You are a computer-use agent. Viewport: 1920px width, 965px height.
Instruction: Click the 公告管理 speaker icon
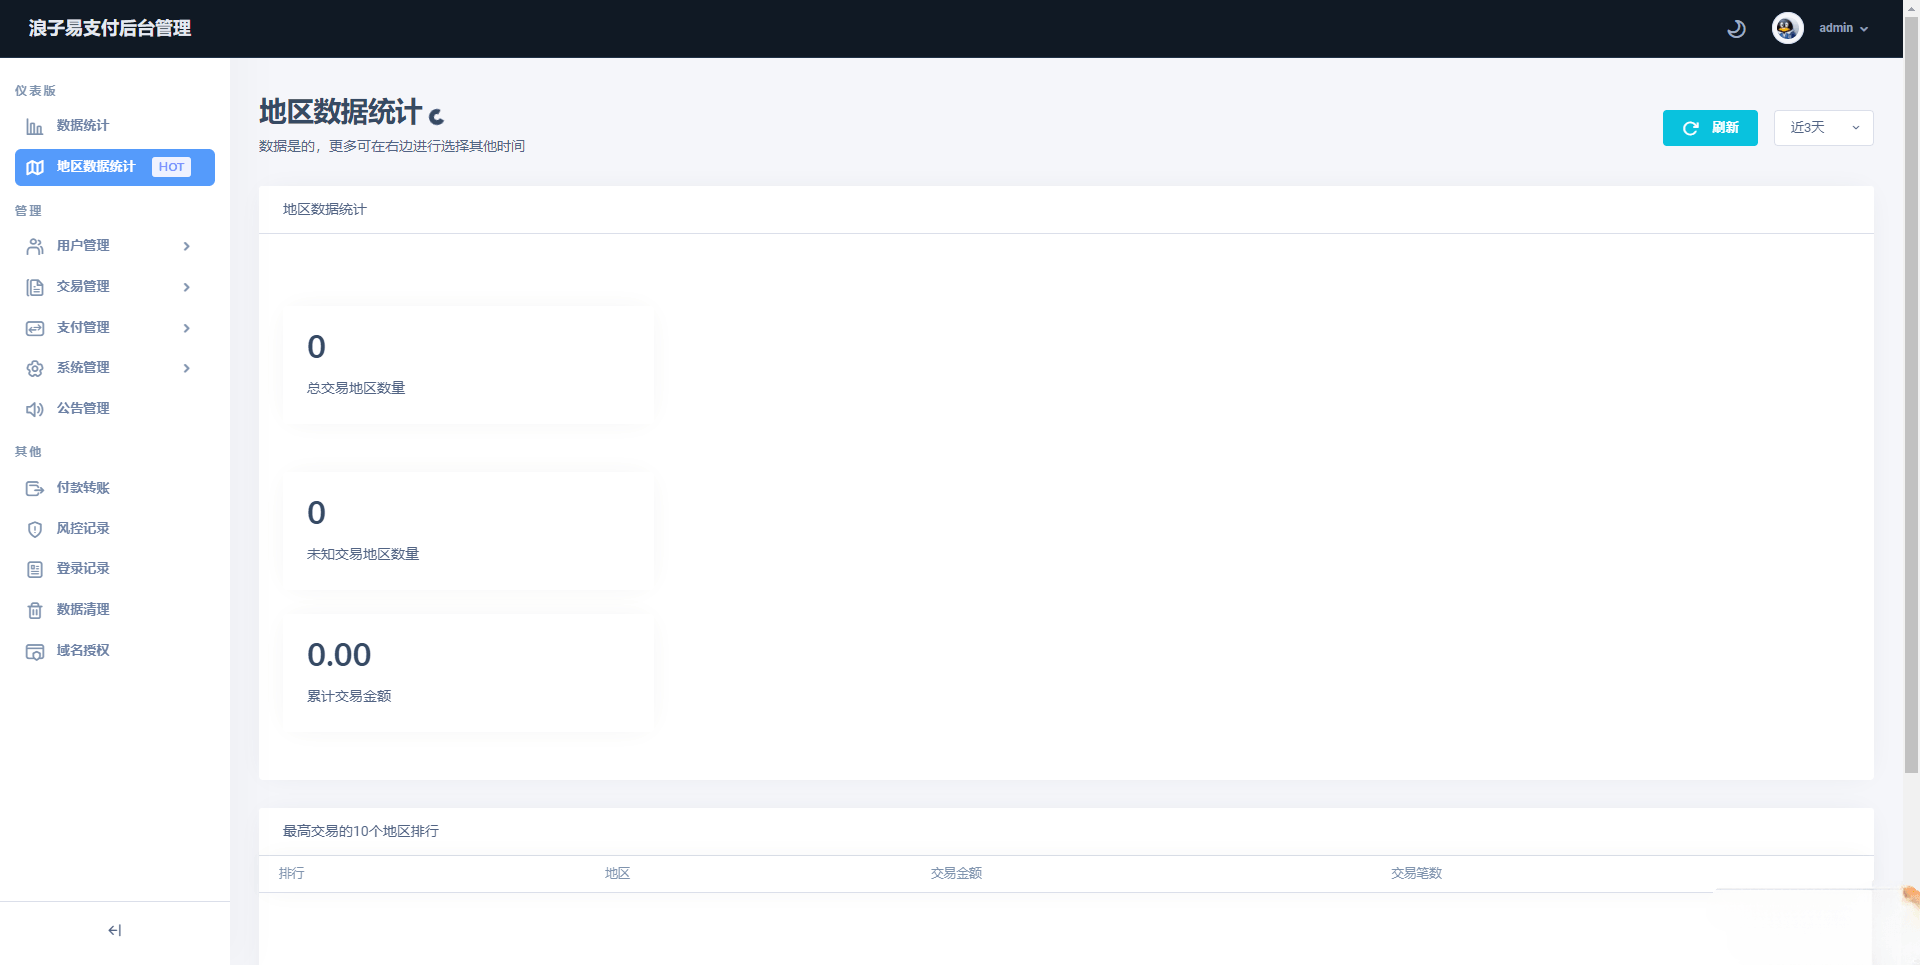[x=35, y=409]
